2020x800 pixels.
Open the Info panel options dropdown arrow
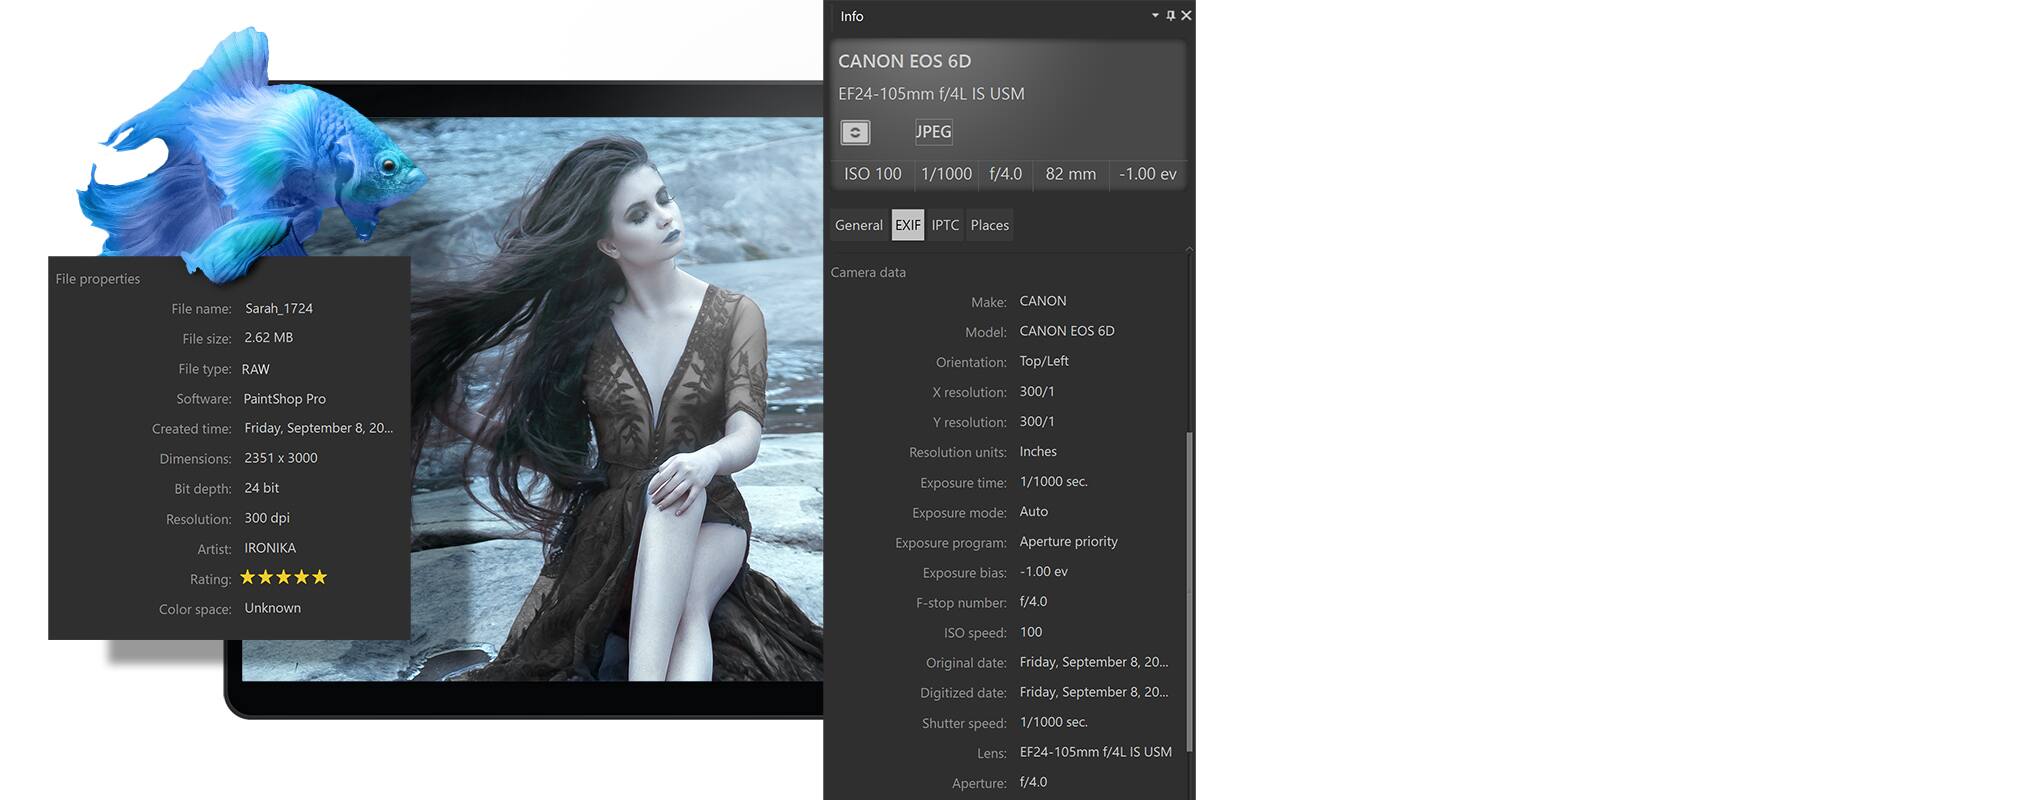pos(1155,15)
